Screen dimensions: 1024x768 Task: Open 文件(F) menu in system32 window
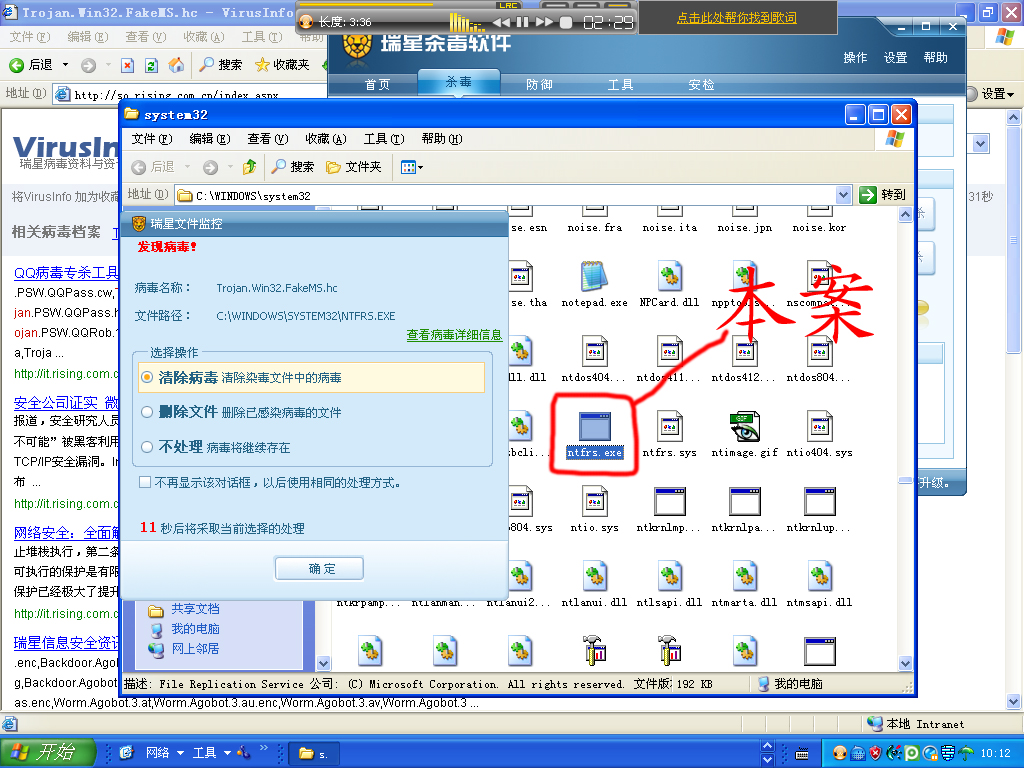click(x=152, y=138)
